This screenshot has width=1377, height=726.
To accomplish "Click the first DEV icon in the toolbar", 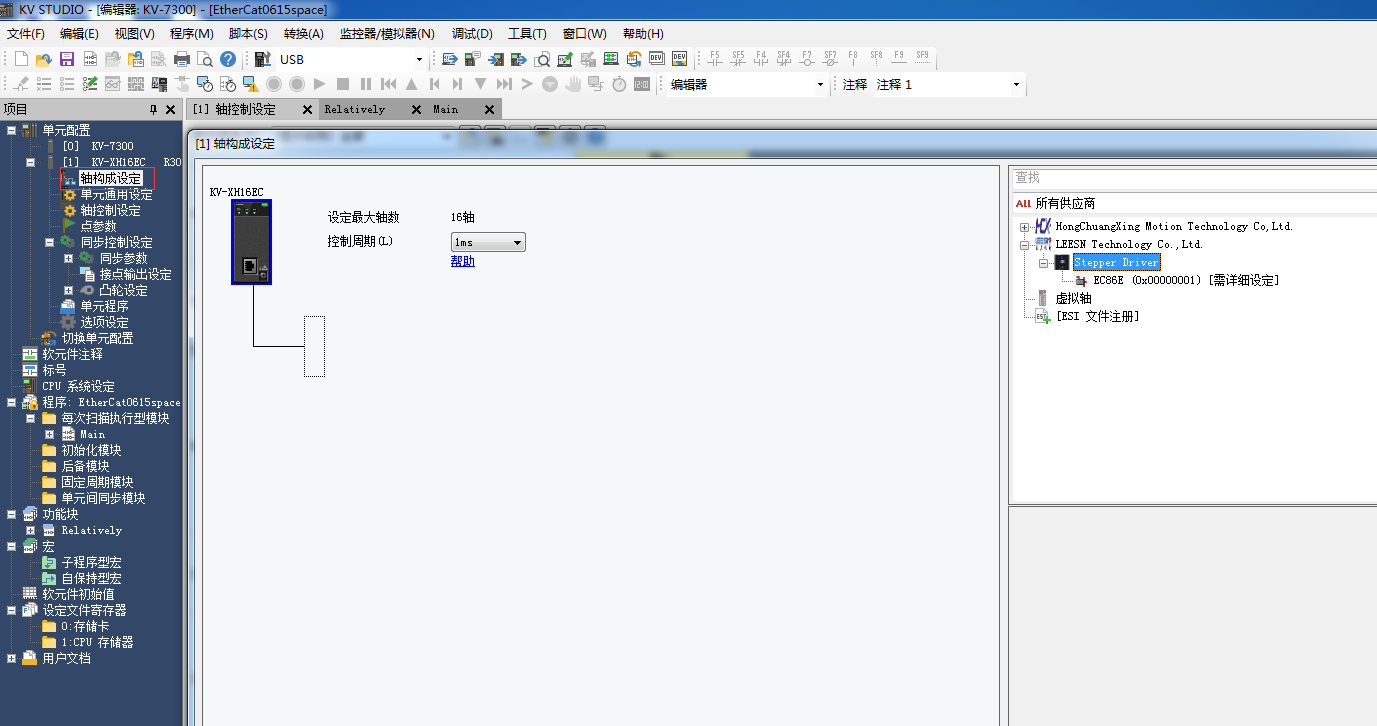I will pyautogui.click(x=657, y=59).
